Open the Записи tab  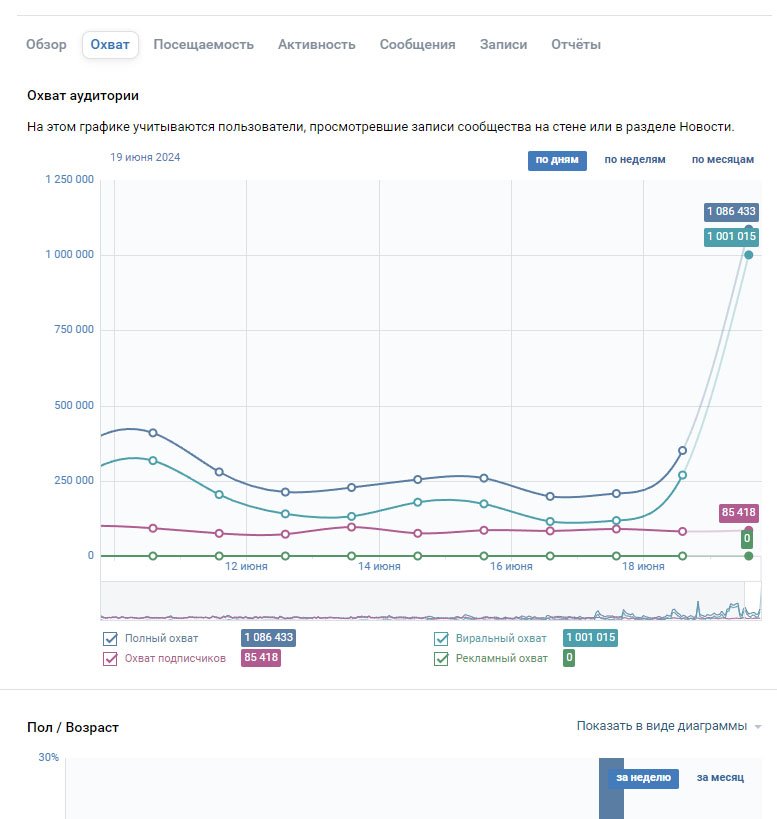[503, 45]
